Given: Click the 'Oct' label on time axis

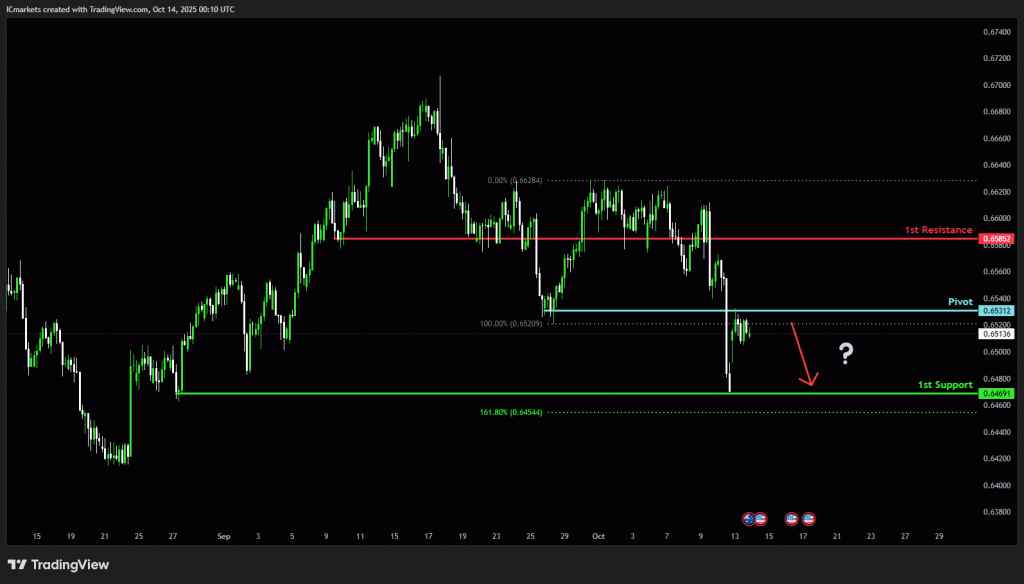Looking at the screenshot, I should click(598, 536).
